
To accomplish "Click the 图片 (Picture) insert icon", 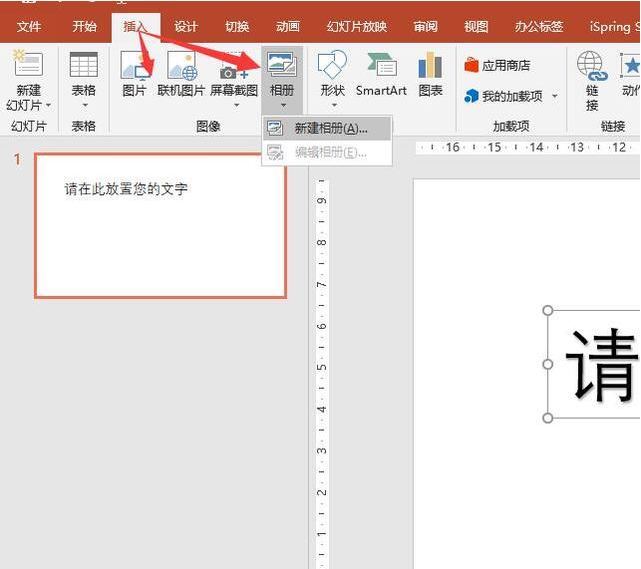I will tap(133, 66).
